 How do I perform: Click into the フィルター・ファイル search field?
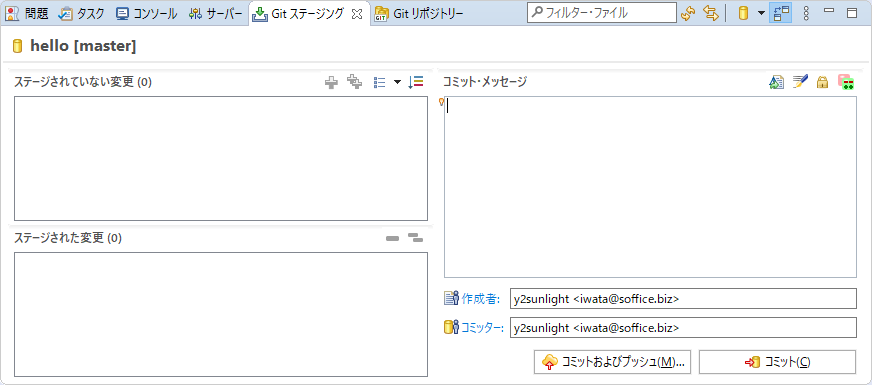click(x=602, y=13)
